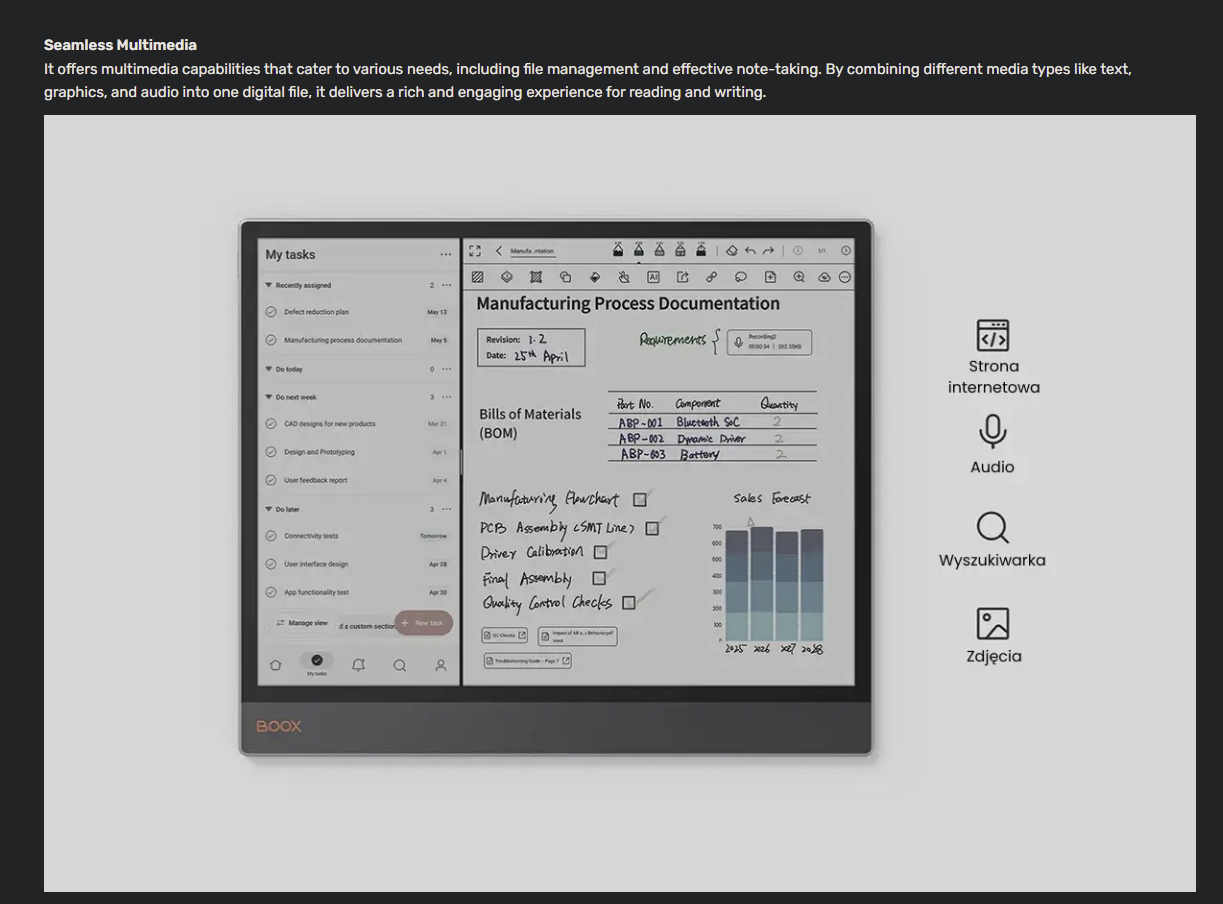
Task: Insert a link with chain icon
Action: click(712, 277)
